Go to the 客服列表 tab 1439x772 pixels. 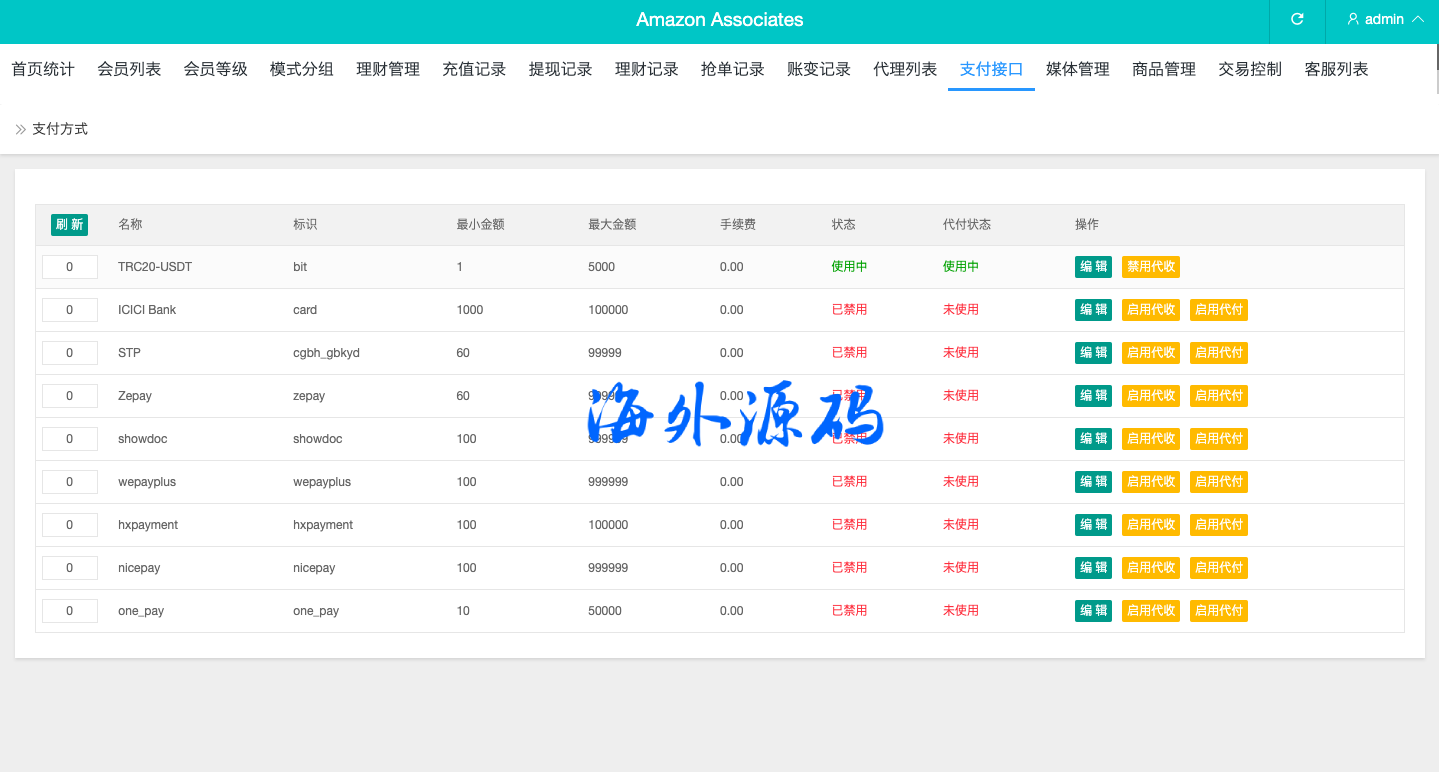pos(1336,69)
